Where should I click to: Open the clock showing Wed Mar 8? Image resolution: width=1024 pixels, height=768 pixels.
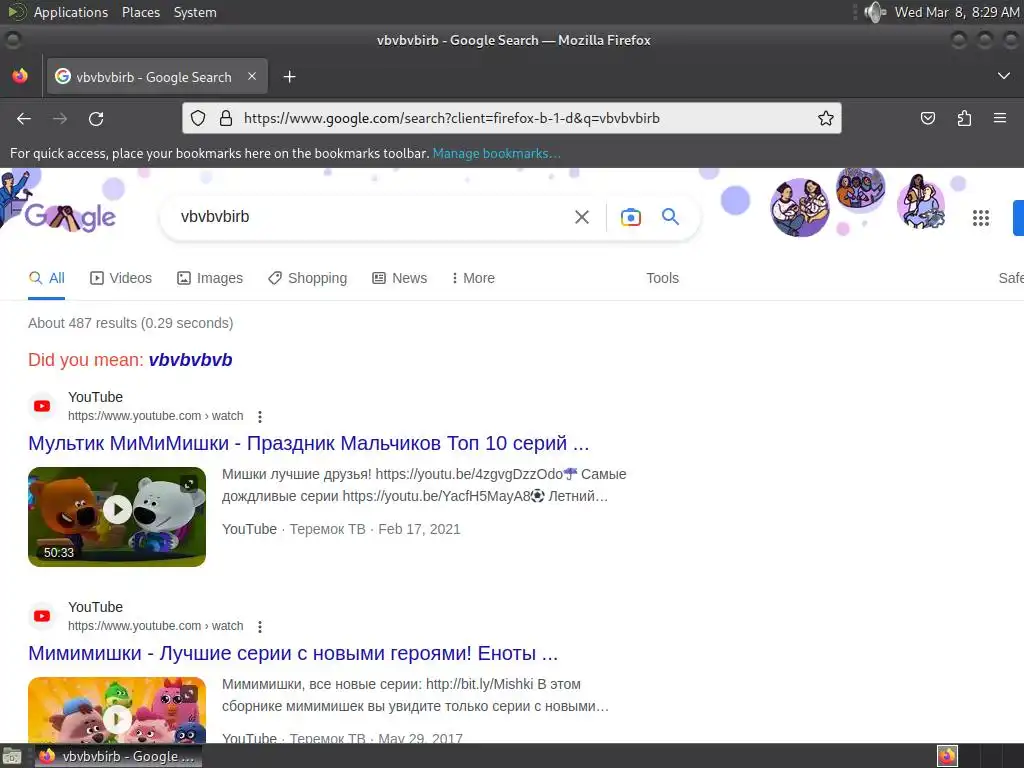click(957, 12)
